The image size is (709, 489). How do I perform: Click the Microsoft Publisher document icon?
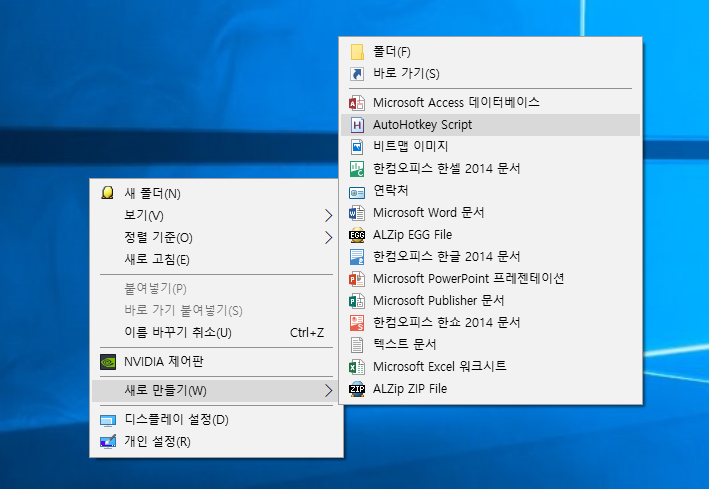point(357,301)
